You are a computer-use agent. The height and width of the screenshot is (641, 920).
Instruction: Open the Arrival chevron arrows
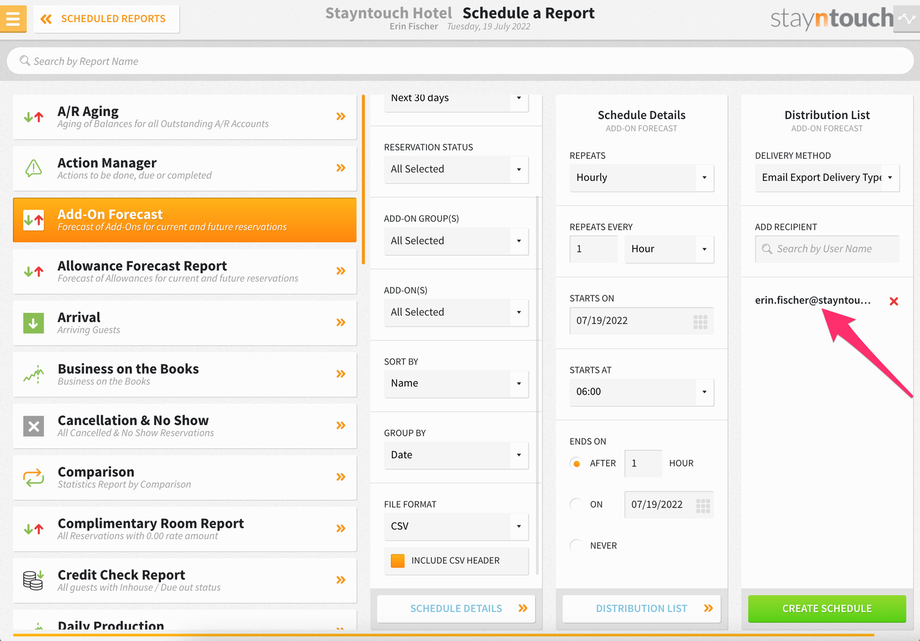[340, 322]
